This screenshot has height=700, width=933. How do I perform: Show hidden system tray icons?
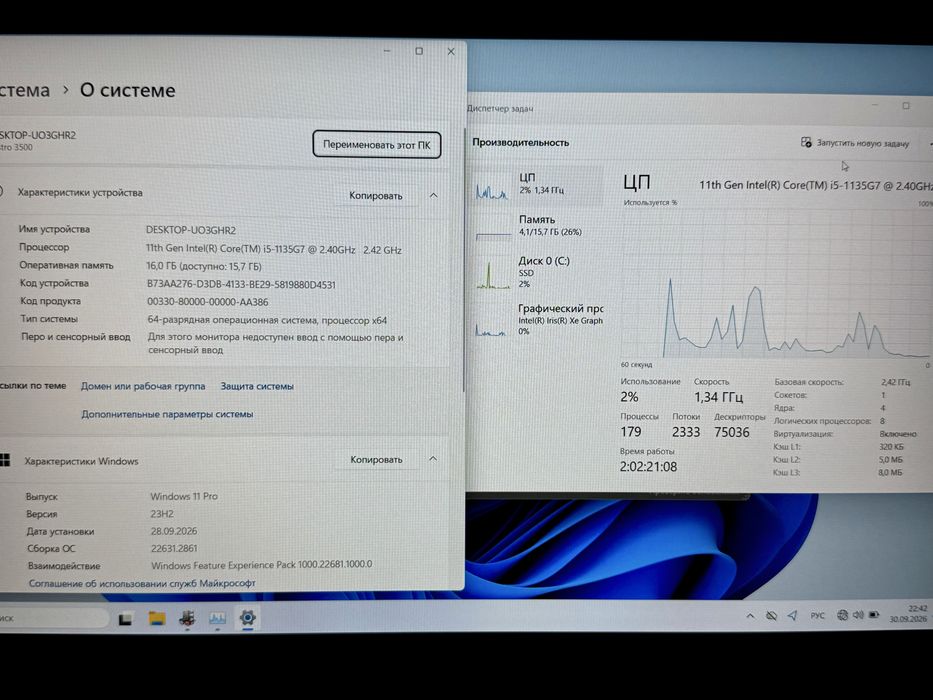[x=750, y=616]
